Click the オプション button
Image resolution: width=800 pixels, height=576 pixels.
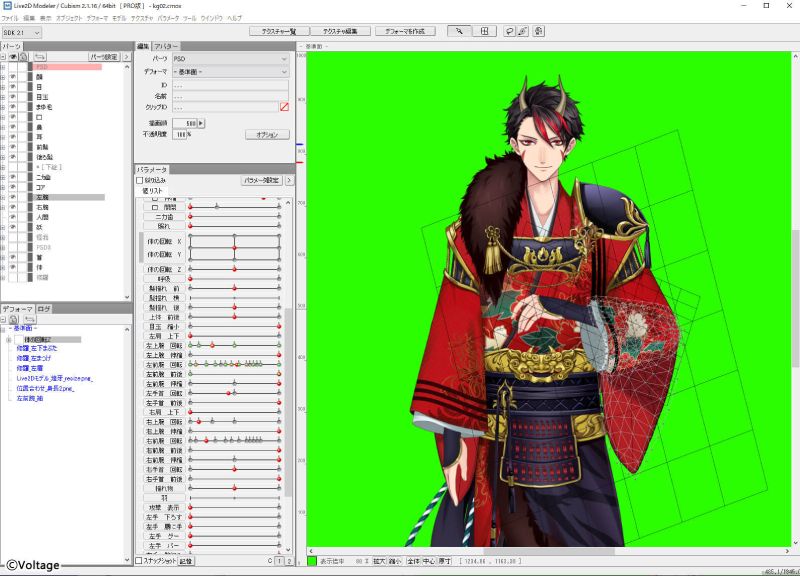tap(267, 135)
